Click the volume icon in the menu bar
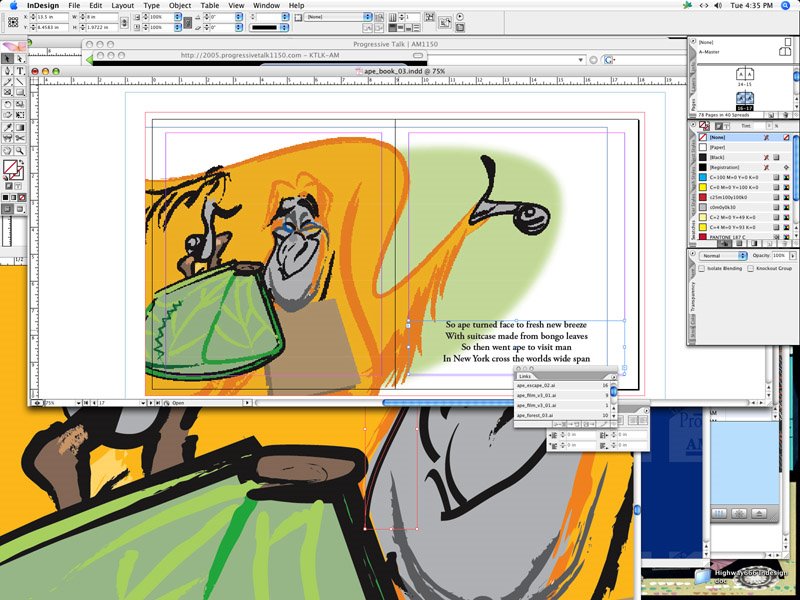The width and height of the screenshot is (800, 600). point(718,6)
